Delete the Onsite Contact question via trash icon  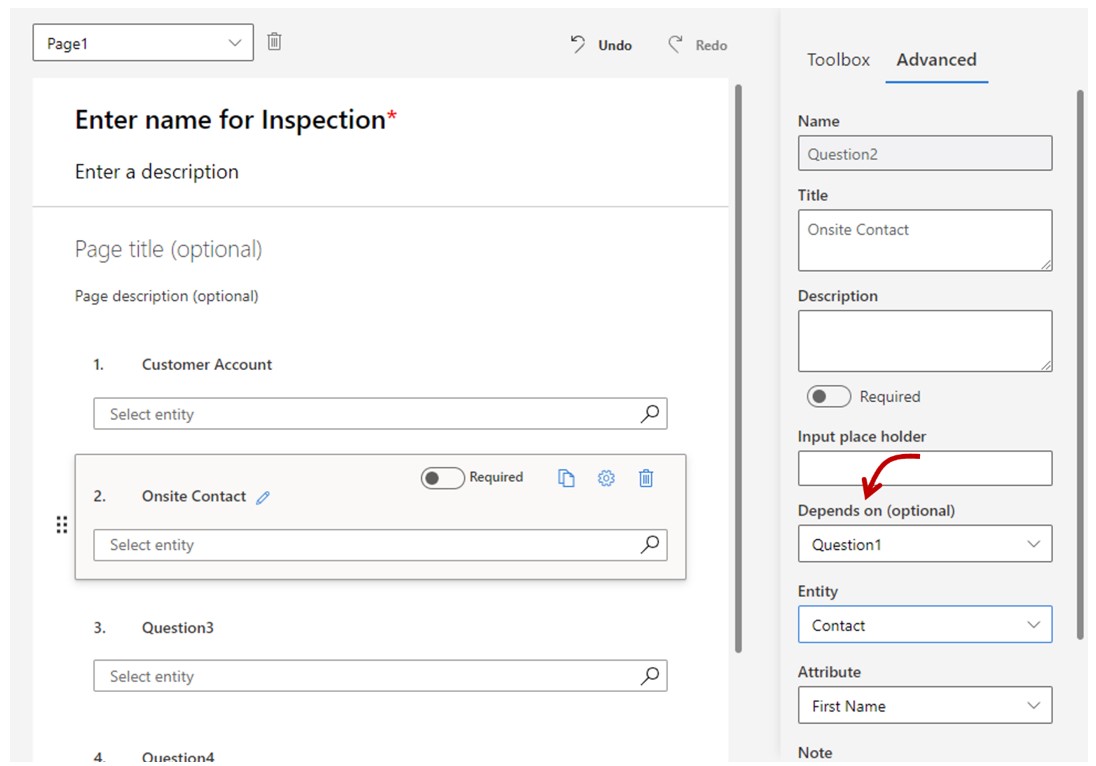pyautogui.click(x=646, y=479)
